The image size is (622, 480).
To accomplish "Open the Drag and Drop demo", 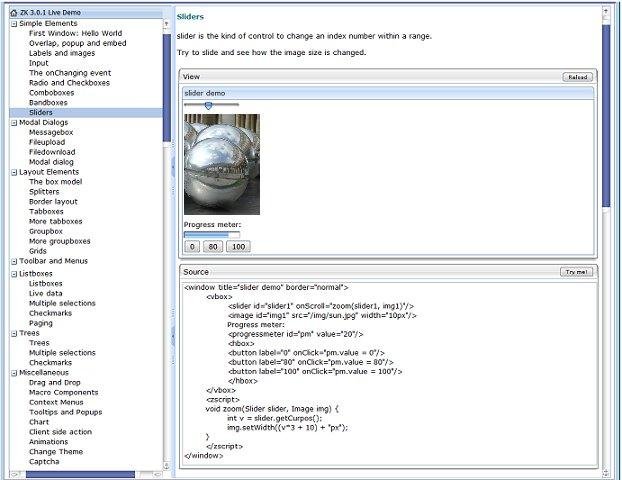I will 54,383.
